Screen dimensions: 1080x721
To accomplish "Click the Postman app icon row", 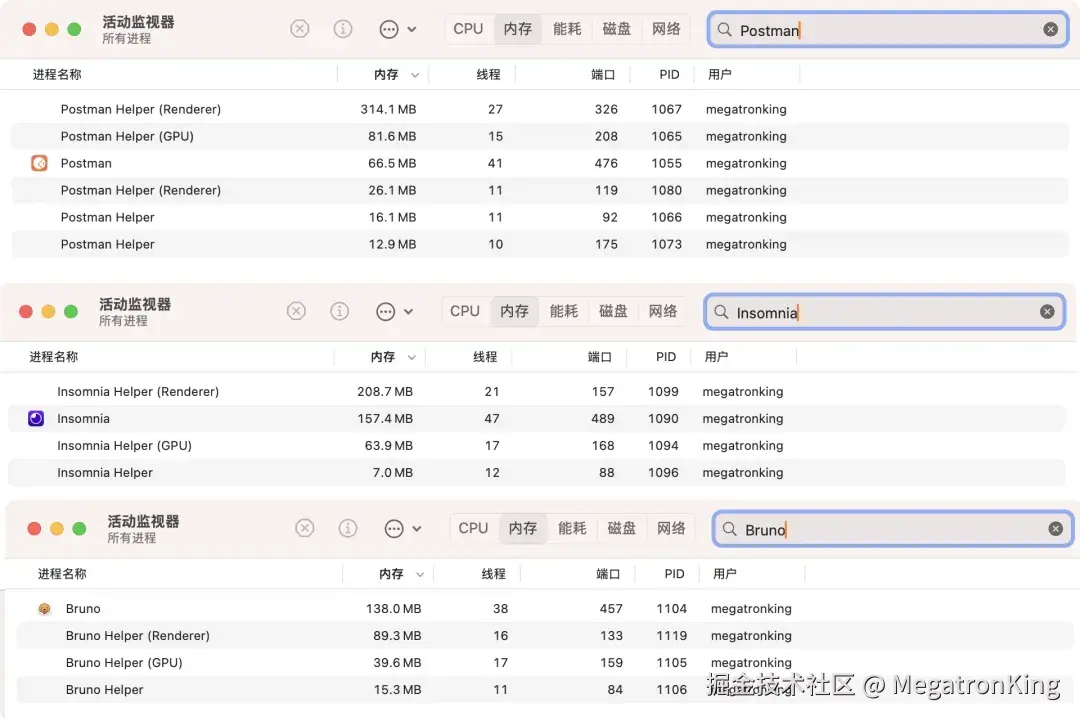I will tap(540, 163).
